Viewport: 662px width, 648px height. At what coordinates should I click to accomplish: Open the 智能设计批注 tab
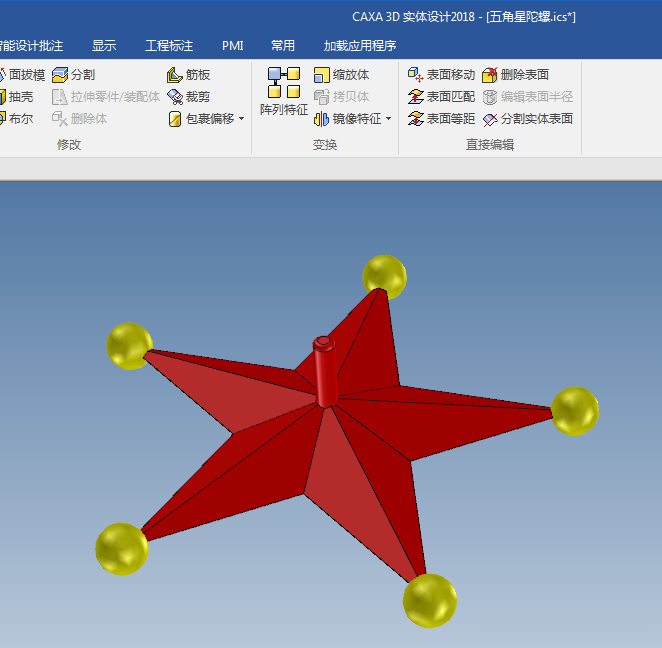pos(31,46)
